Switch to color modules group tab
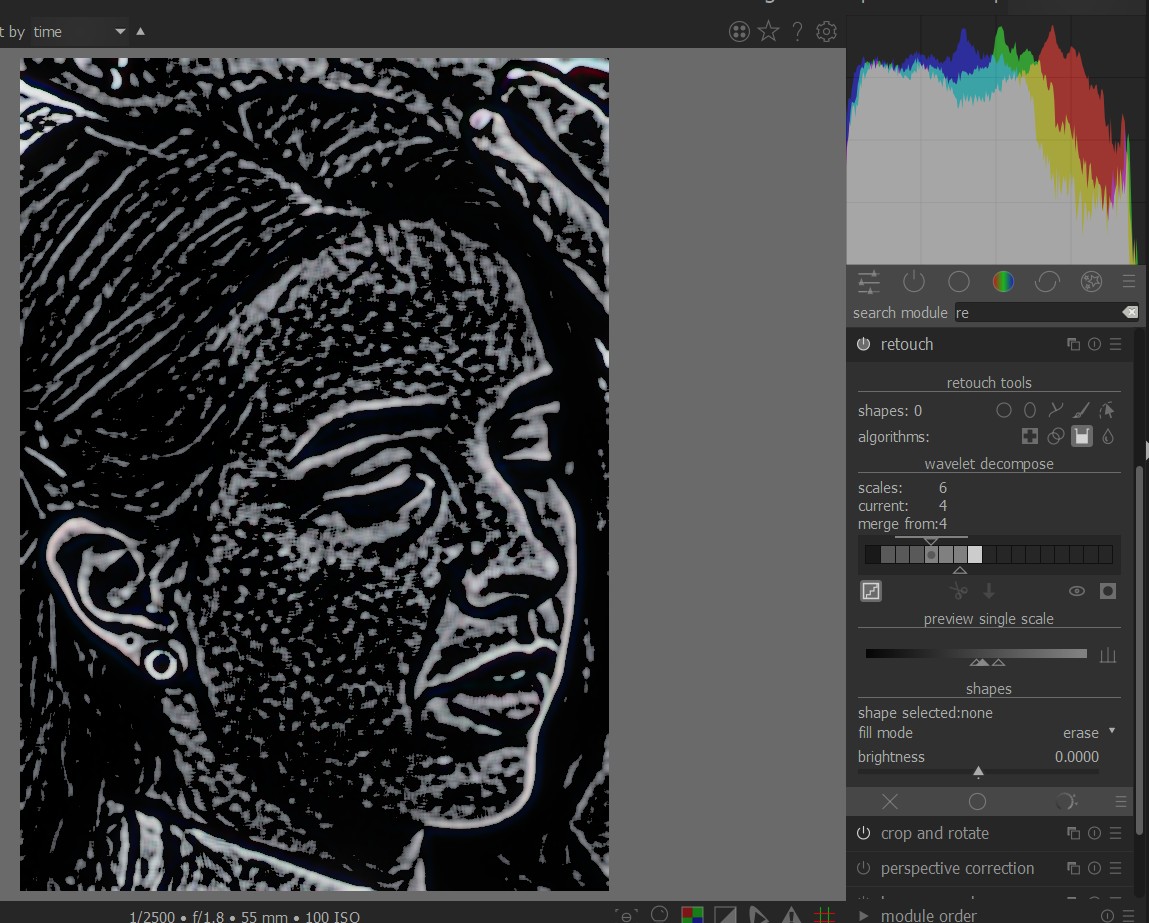1149x923 pixels. point(1003,281)
